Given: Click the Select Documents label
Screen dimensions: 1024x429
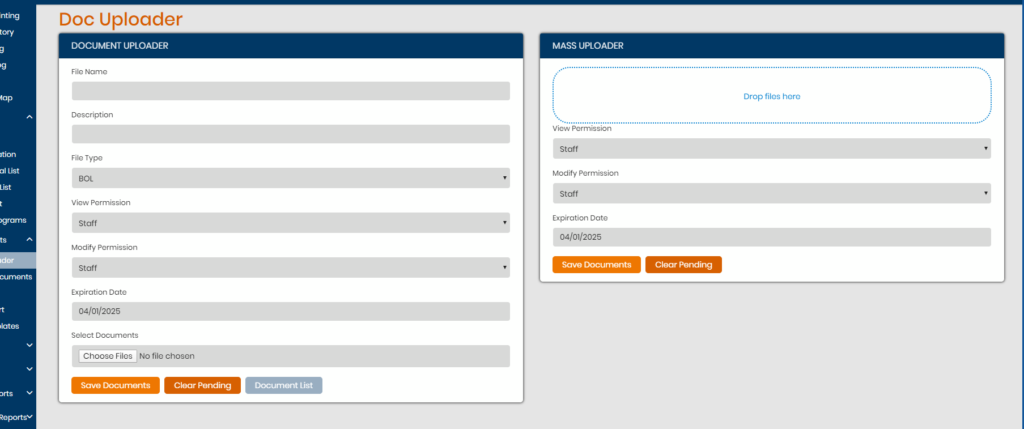Looking at the screenshot, I should tap(104, 335).
